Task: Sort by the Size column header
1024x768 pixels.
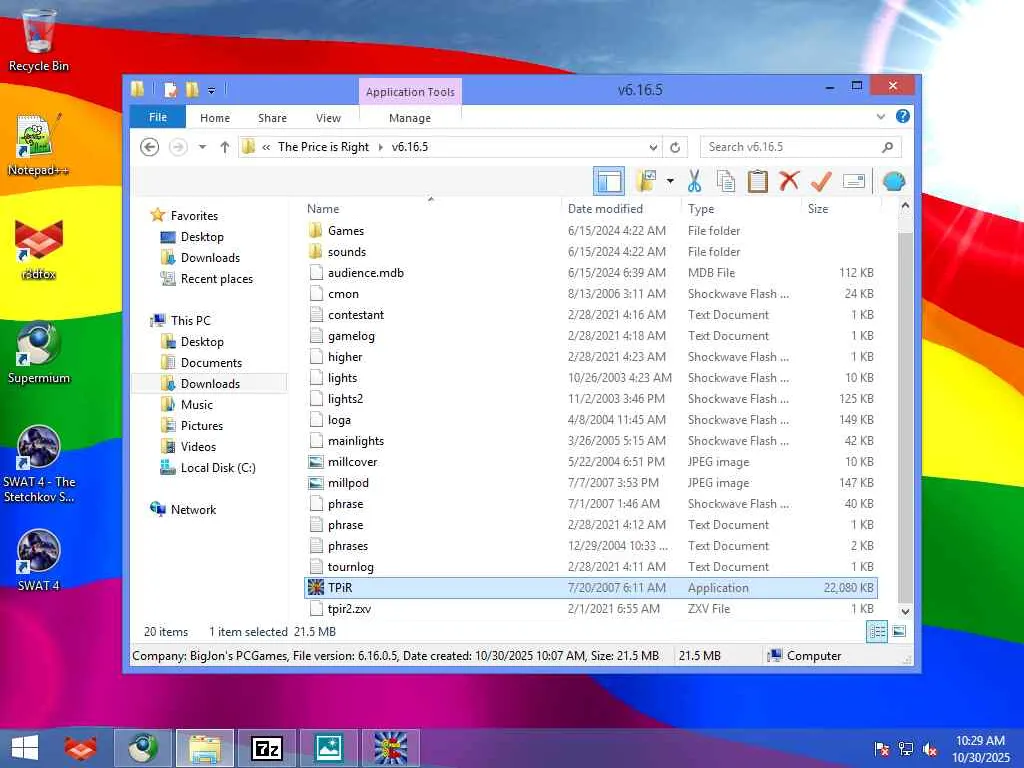Action: pyautogui.click(x=840, y=208)
